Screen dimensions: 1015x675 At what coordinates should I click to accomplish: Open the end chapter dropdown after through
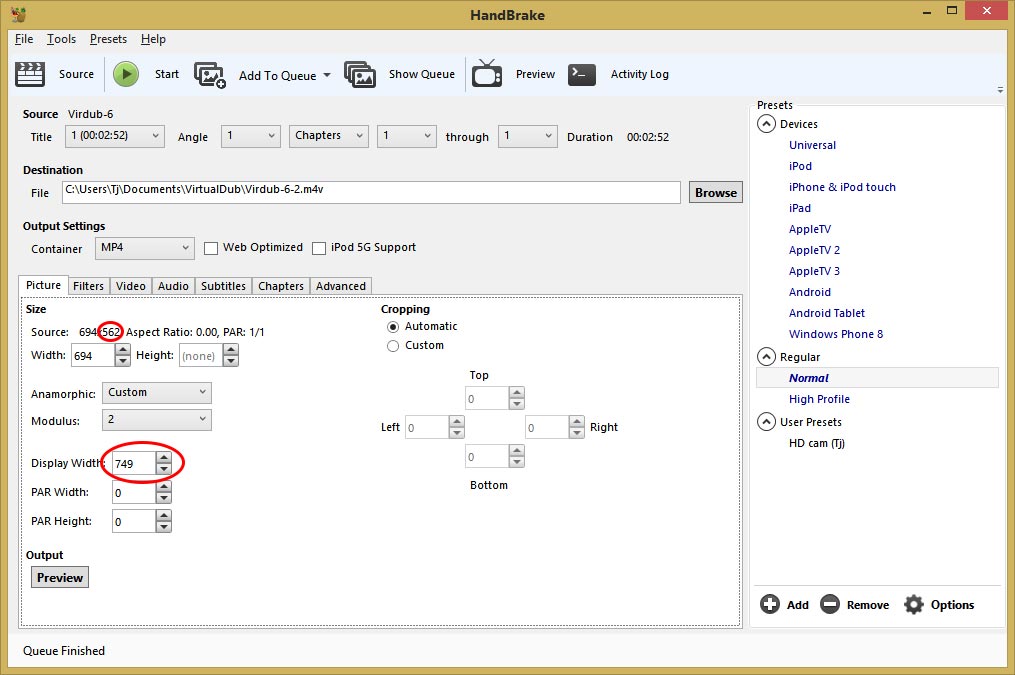[528, 136]
